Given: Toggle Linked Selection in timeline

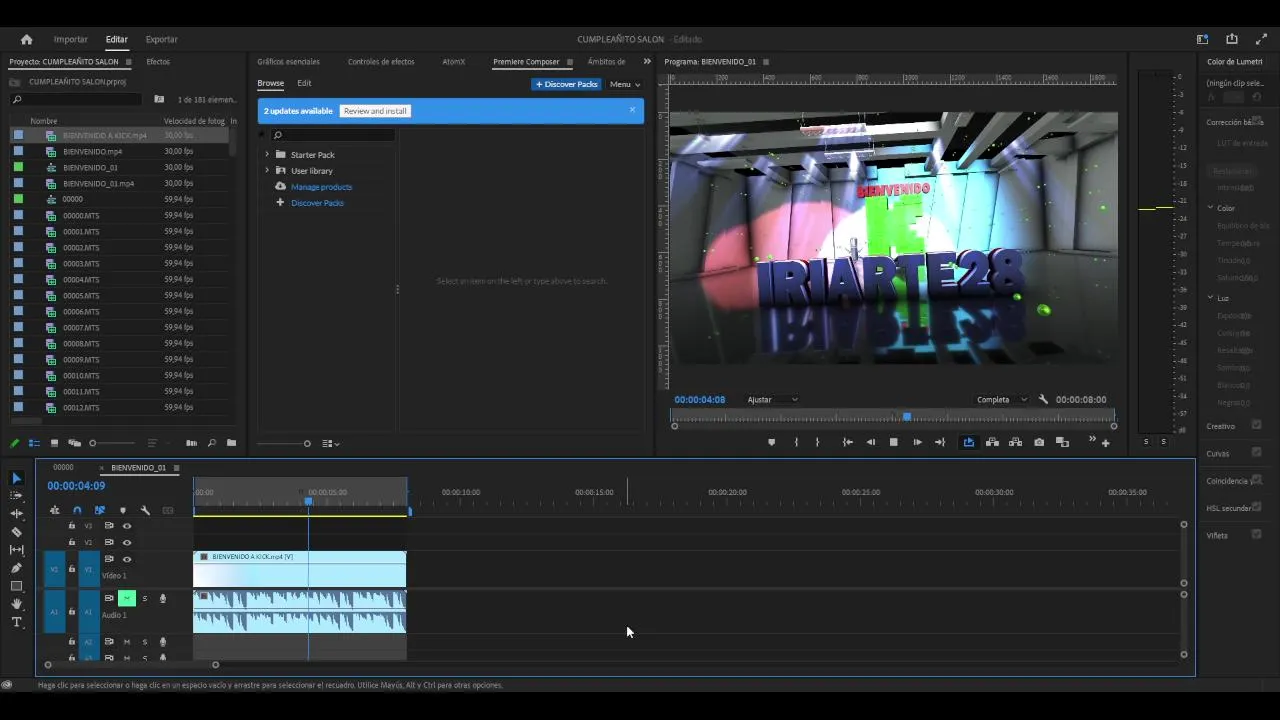Looking at the screenshot, I should point(99,510).
